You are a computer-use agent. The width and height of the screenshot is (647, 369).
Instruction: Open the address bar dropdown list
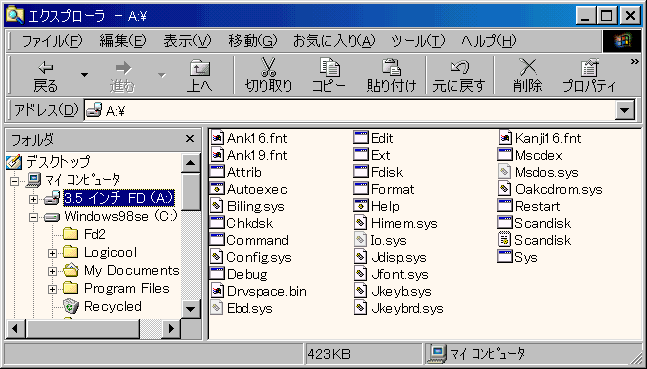(624, 110)
